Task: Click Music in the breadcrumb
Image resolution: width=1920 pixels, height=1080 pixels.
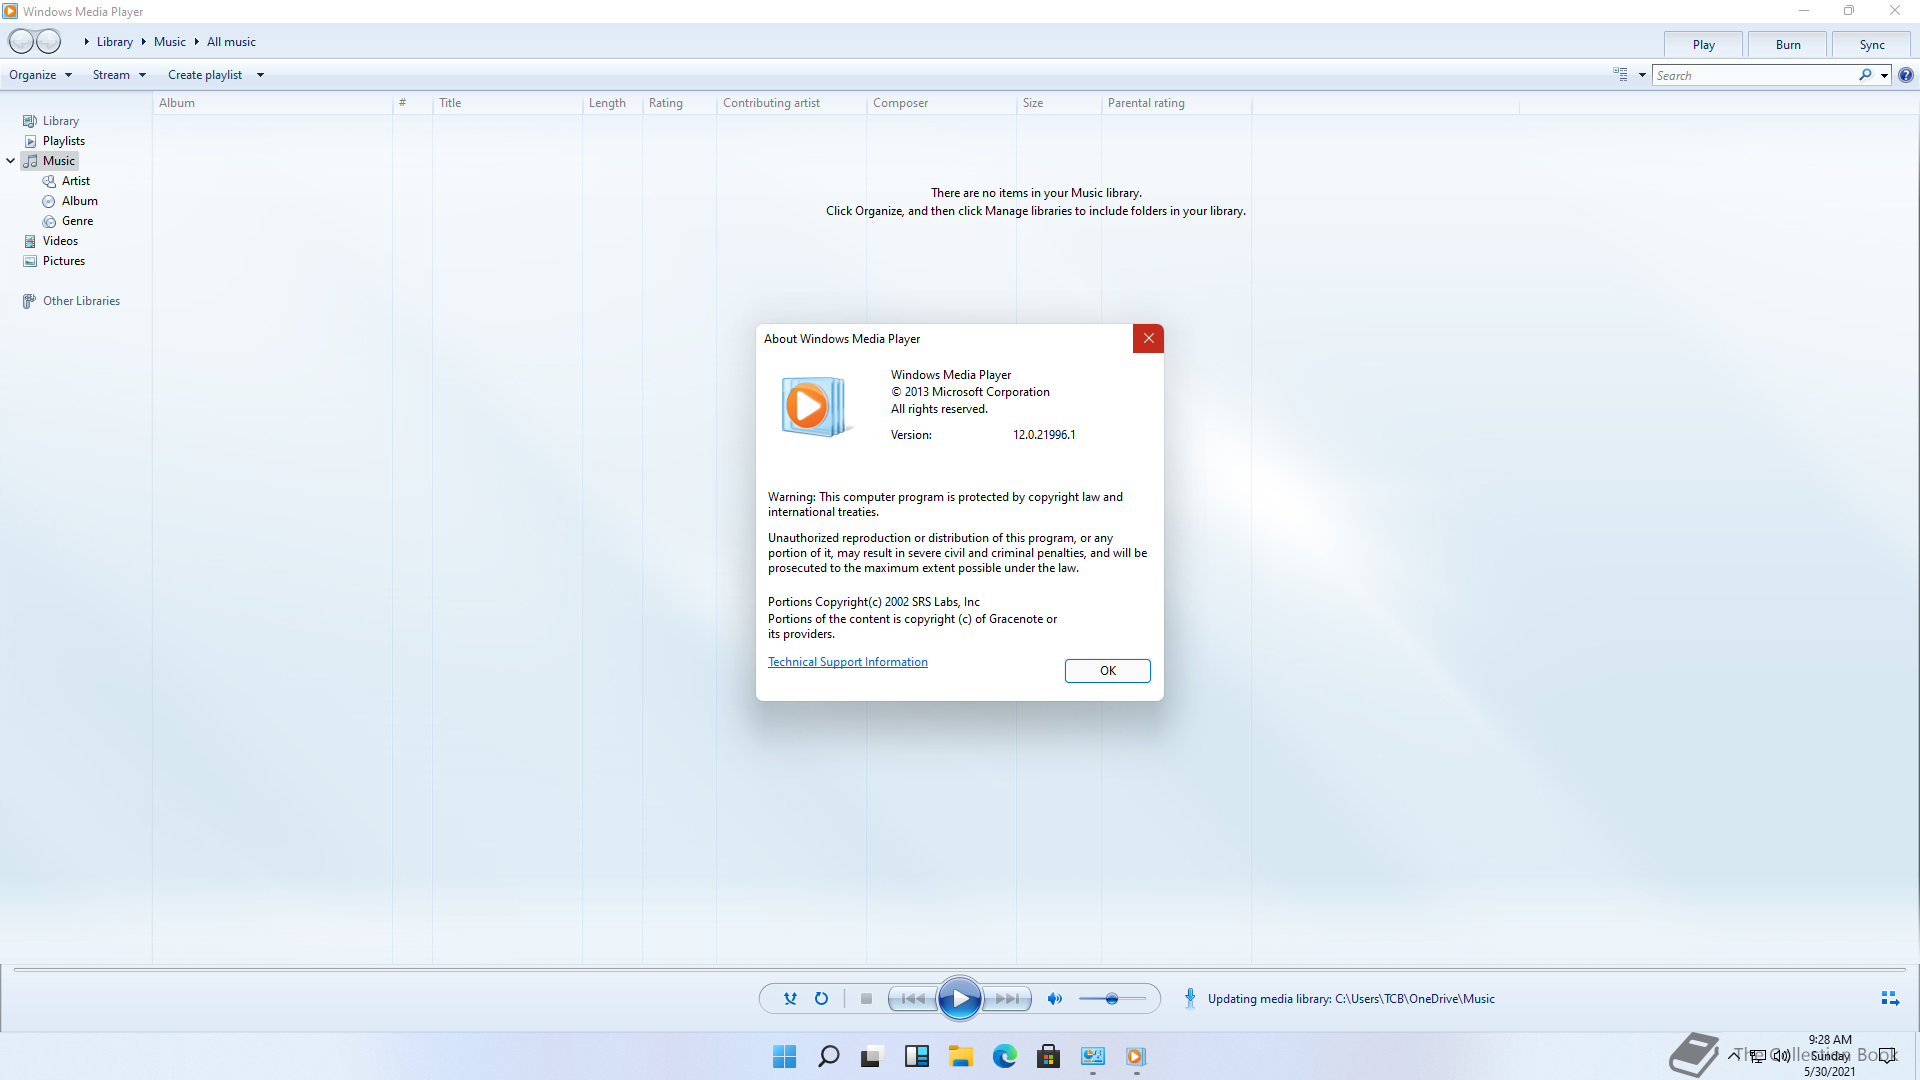Action: pyautogui.click(x=170, y=42)
